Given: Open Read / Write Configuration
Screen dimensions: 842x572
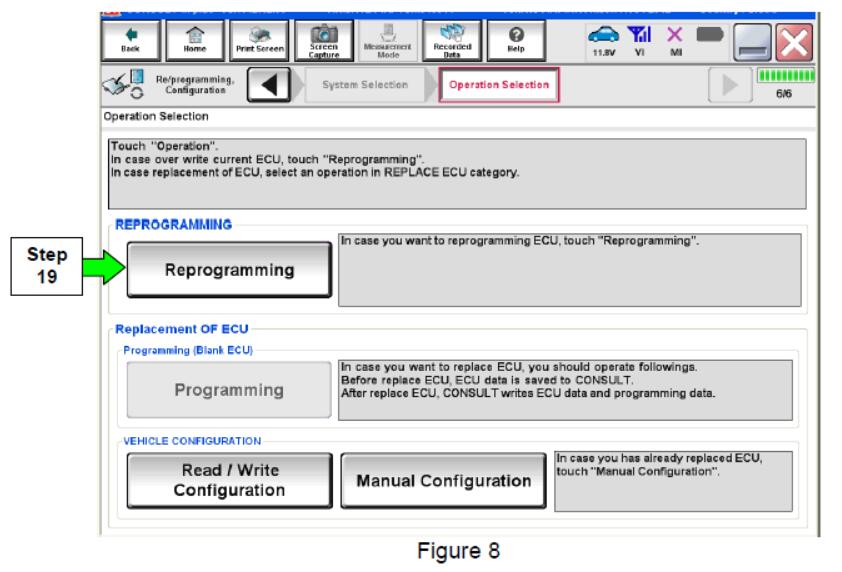Looking at the screenshot, I should [229, 480].
